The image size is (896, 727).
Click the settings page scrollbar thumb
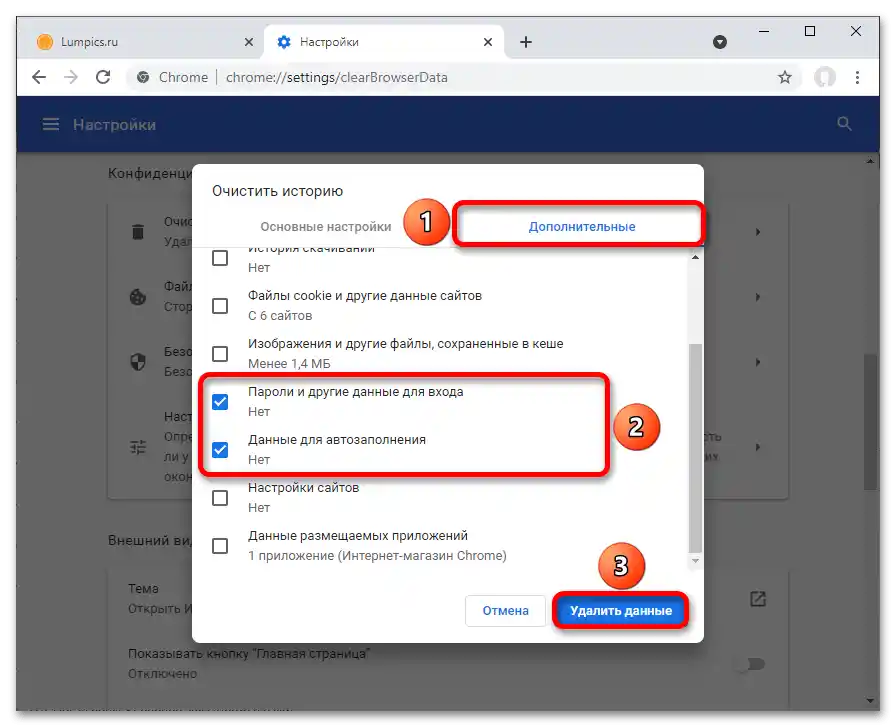pos(869,421)
